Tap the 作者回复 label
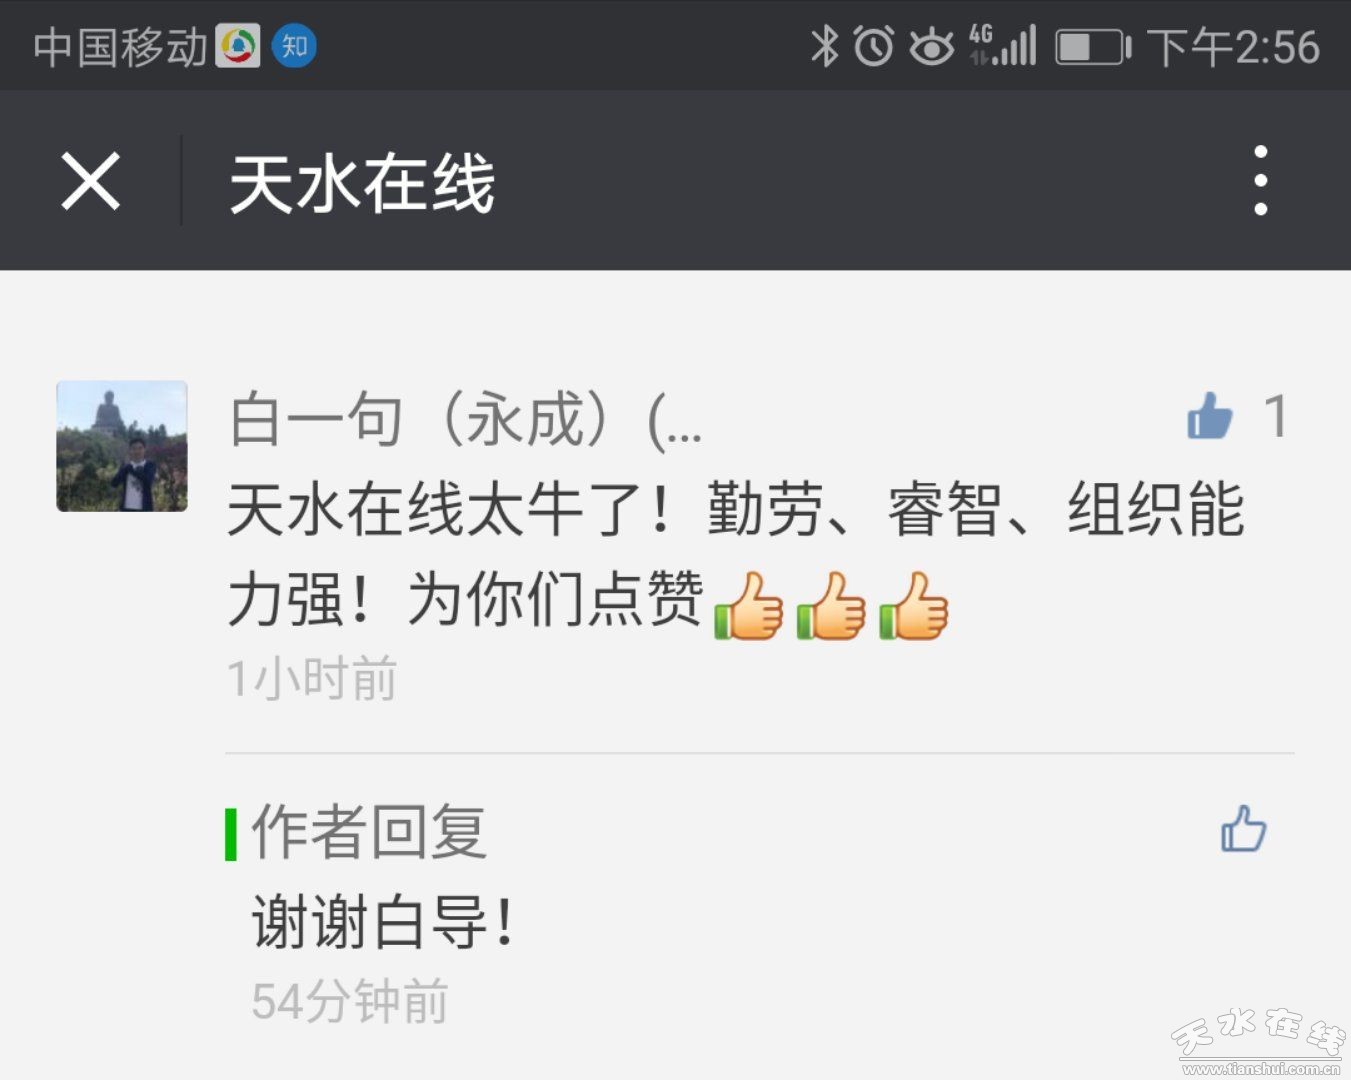Image resolution: width=1351 pixels, height=1080 pixels. (x=368, y=832)
